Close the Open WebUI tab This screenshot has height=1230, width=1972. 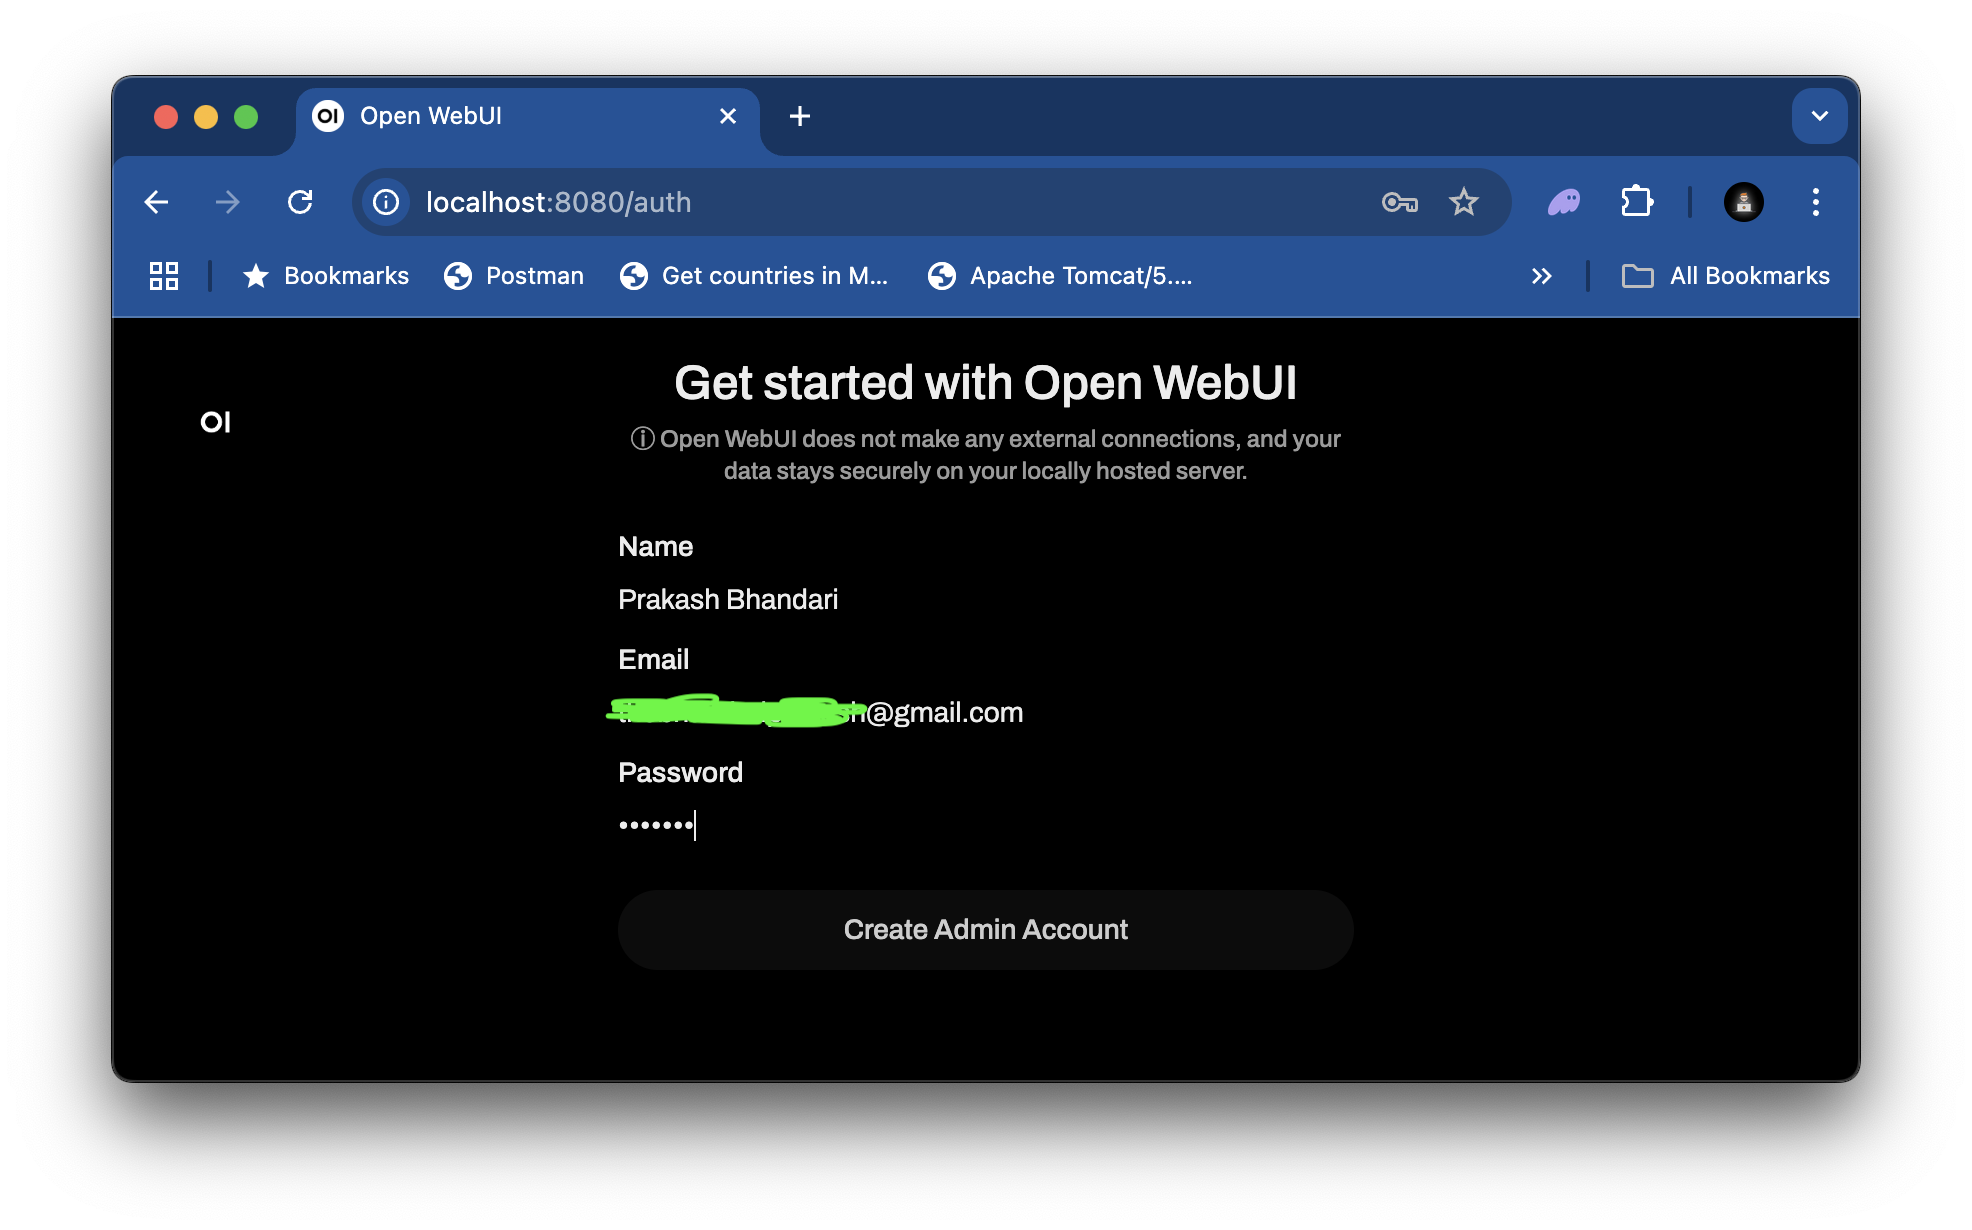tap(728, 116)
